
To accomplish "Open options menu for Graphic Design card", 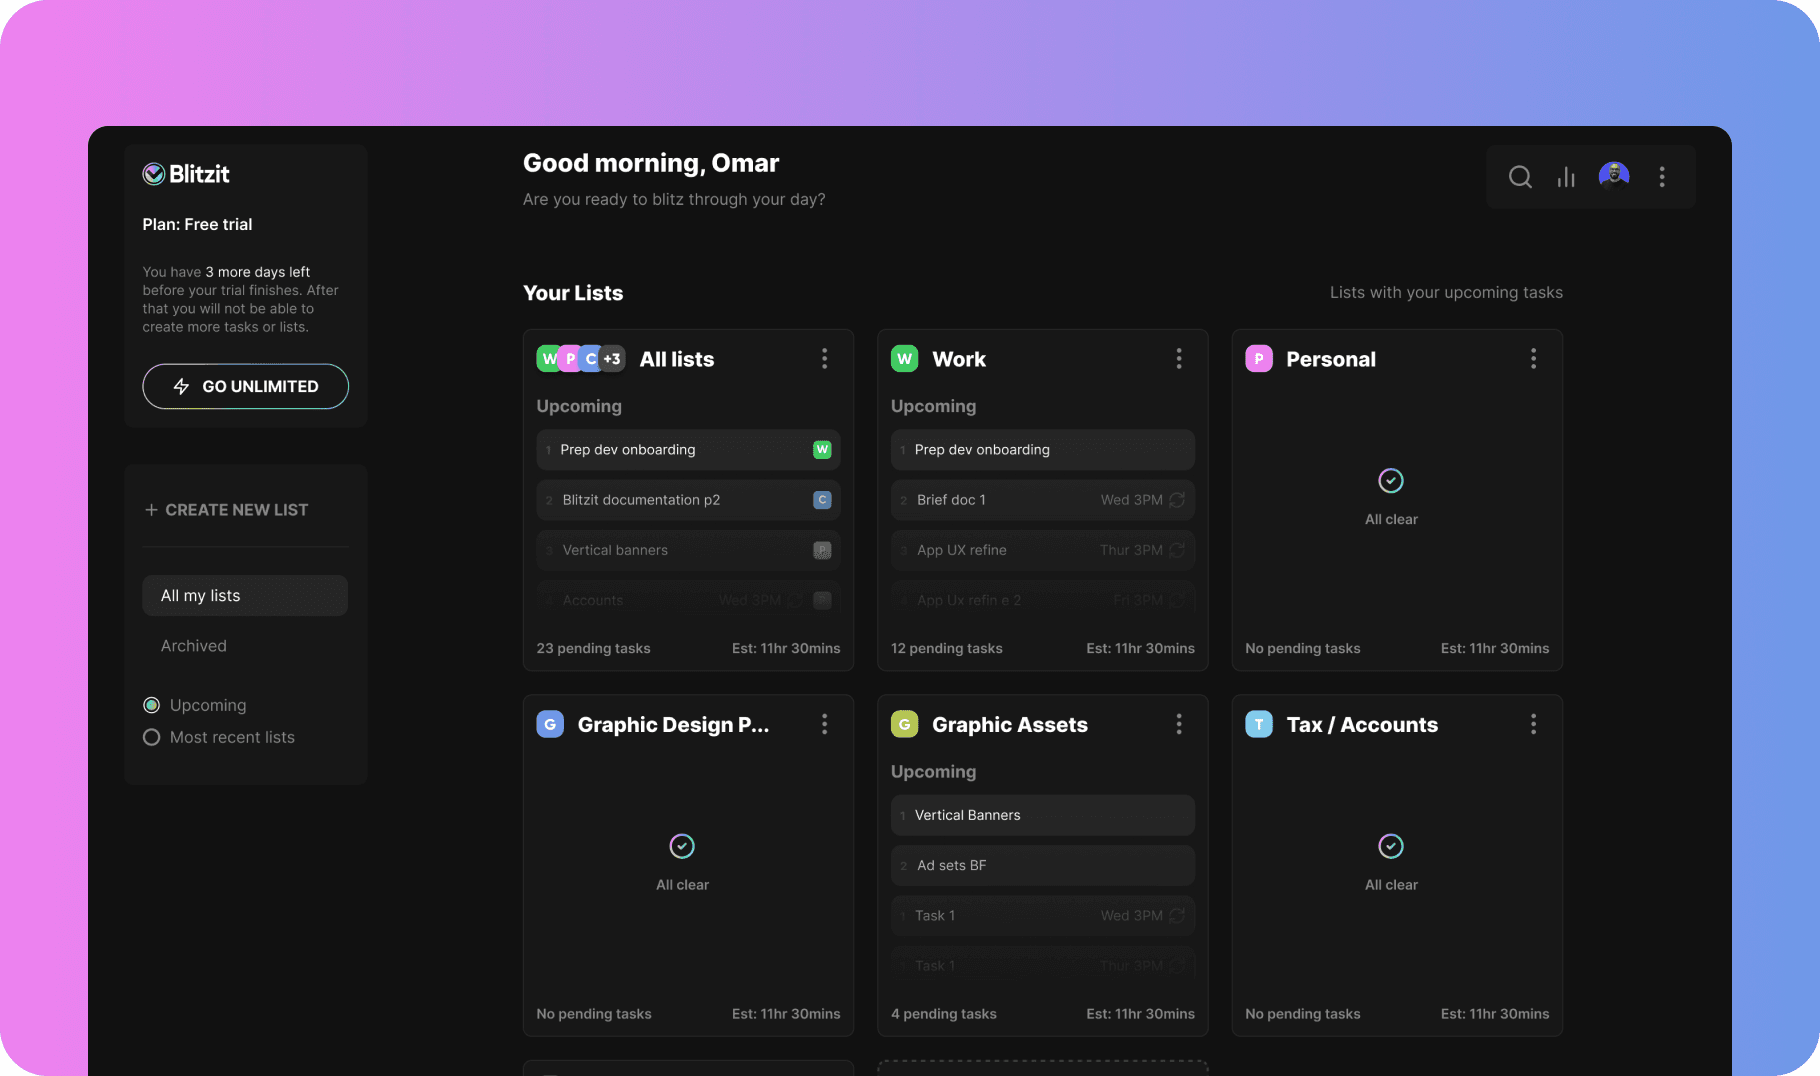I will coord(825,724).
